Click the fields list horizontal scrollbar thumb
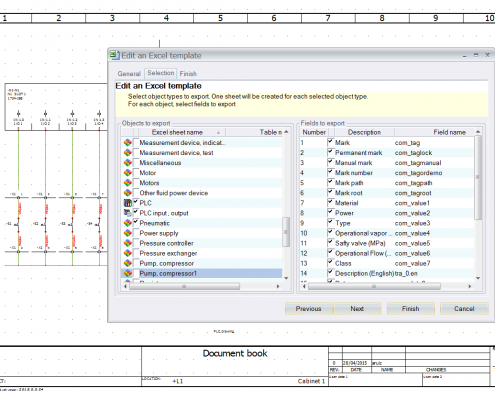The image size is (495, 400). tap(374, 286)
